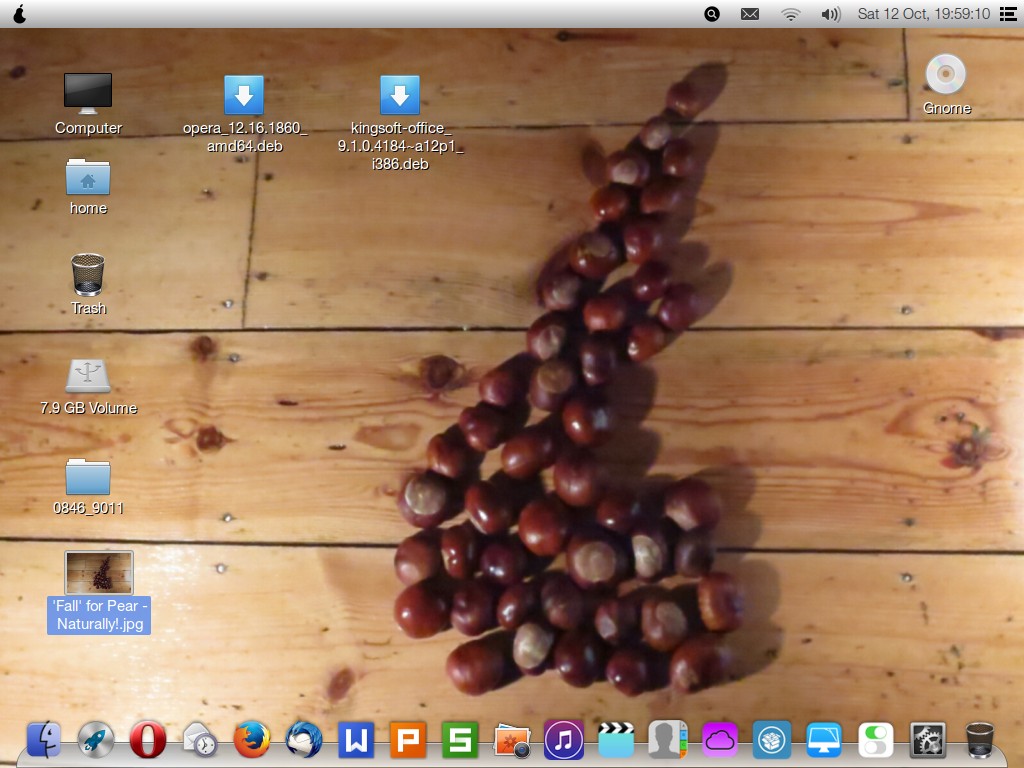1024x768 pixels.
Task: Start Kingsoft Spreadsheets green S icon
Action: (x=460, y=741)
